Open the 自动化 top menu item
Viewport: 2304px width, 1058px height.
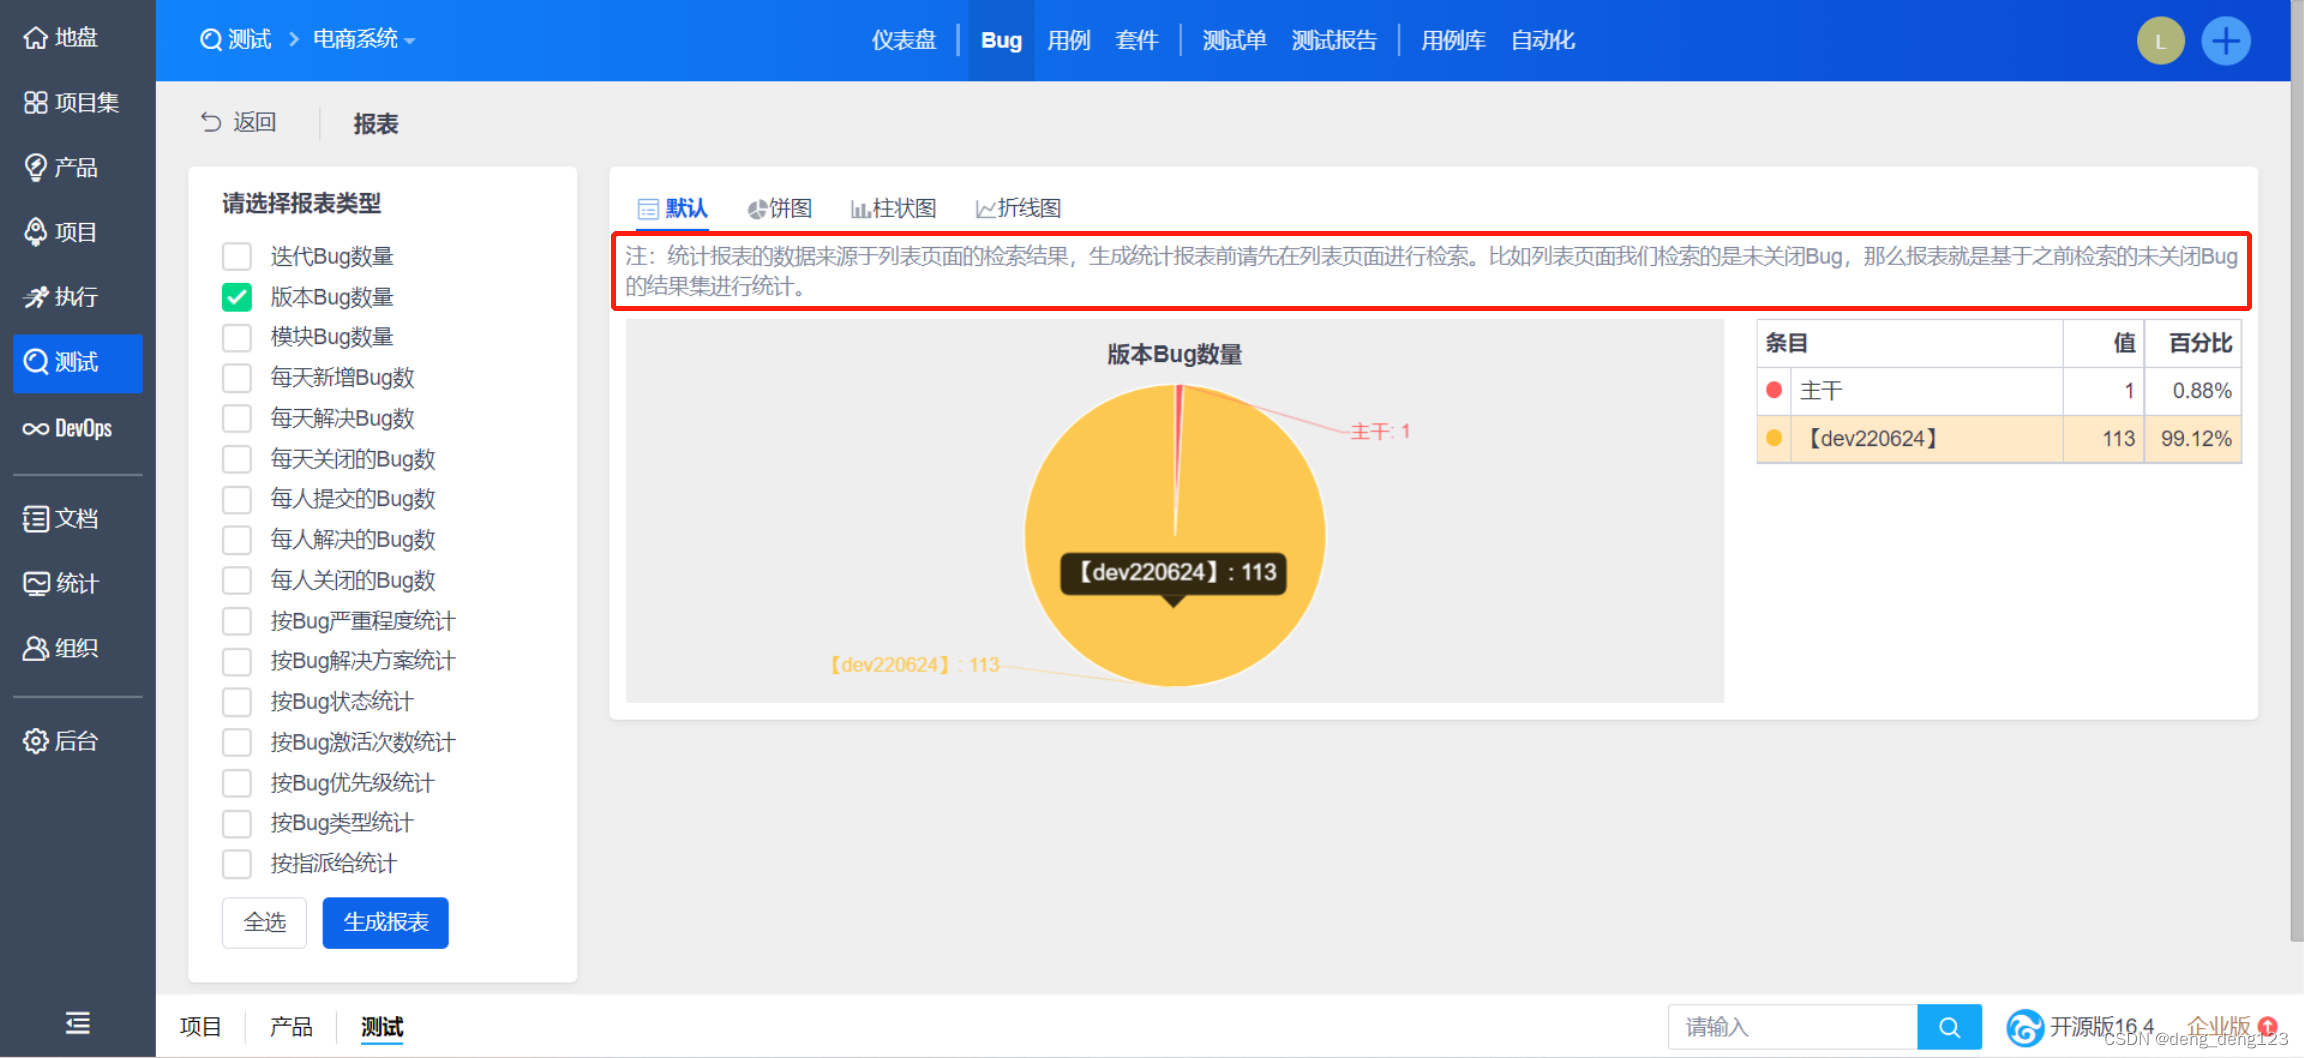pyautogui.click(x=1543, y=40)
